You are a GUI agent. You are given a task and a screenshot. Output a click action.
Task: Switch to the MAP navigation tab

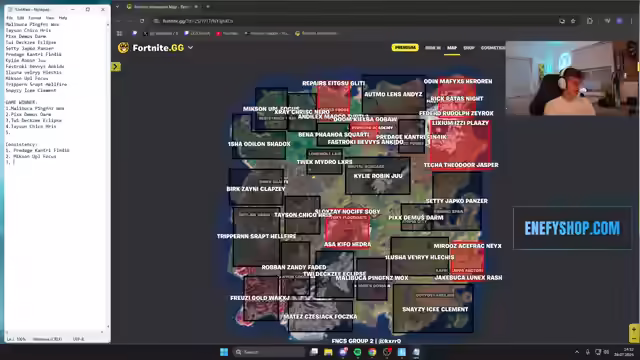(451, 48)
